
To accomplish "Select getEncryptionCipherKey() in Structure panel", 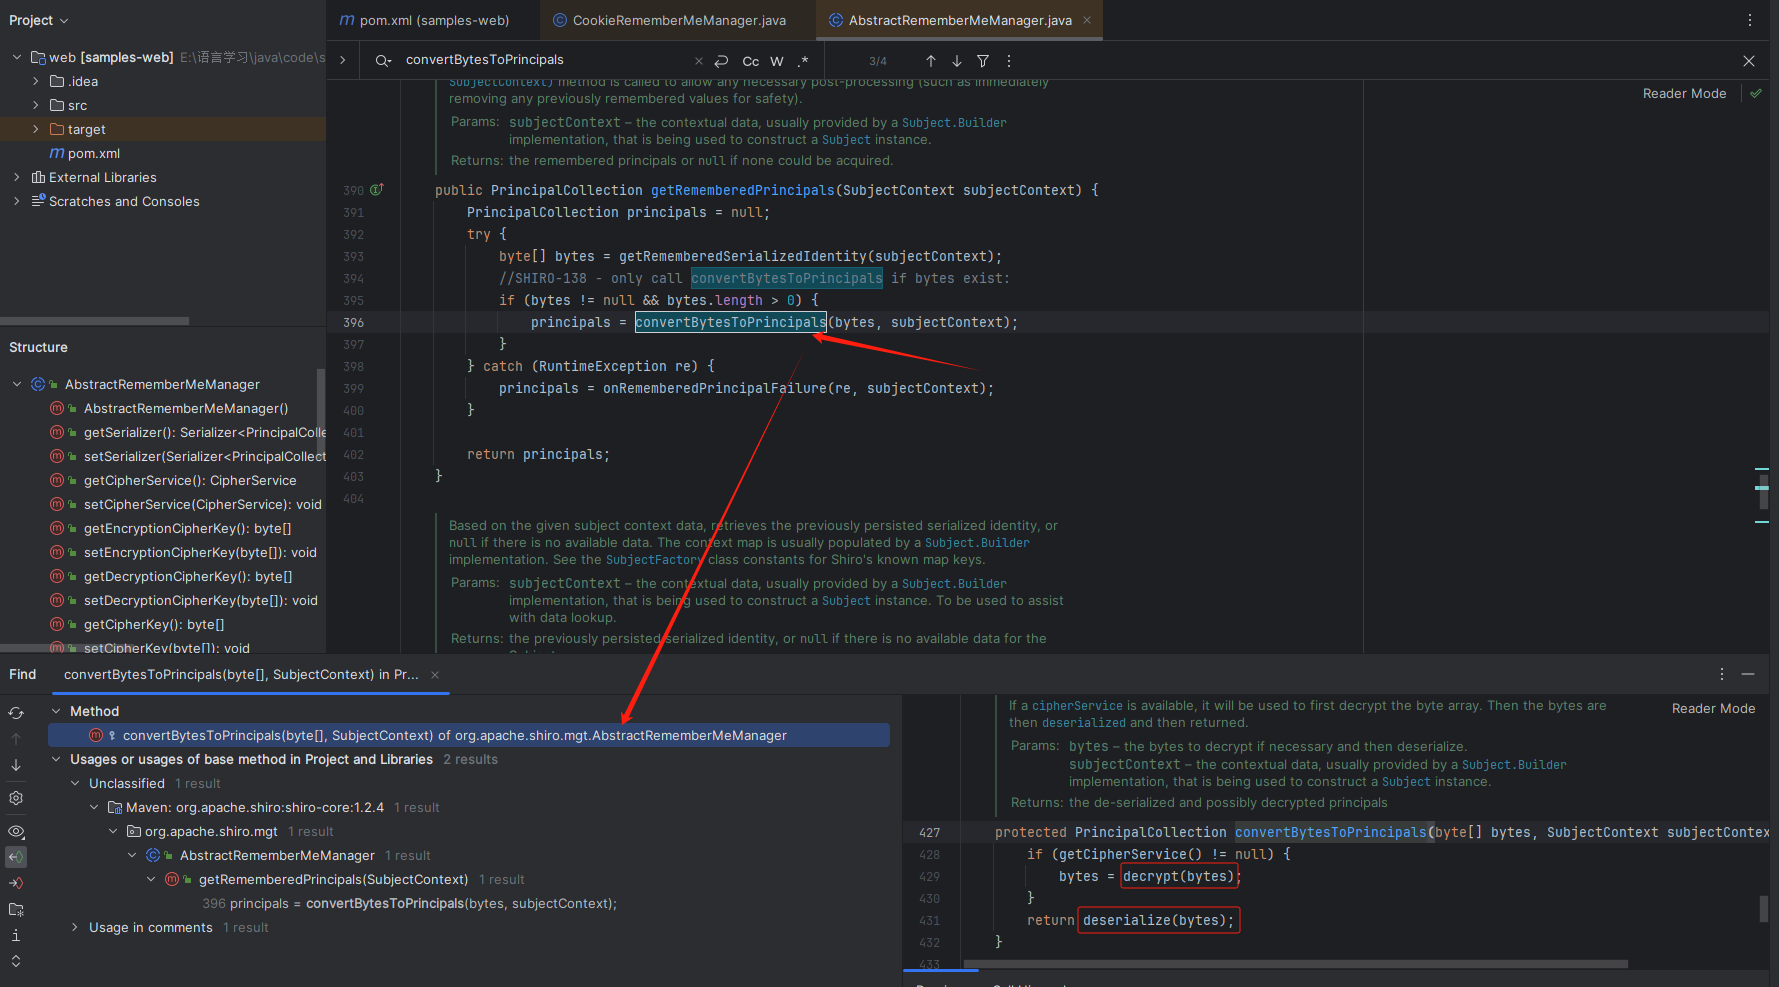I will click(x=187, y=528).
